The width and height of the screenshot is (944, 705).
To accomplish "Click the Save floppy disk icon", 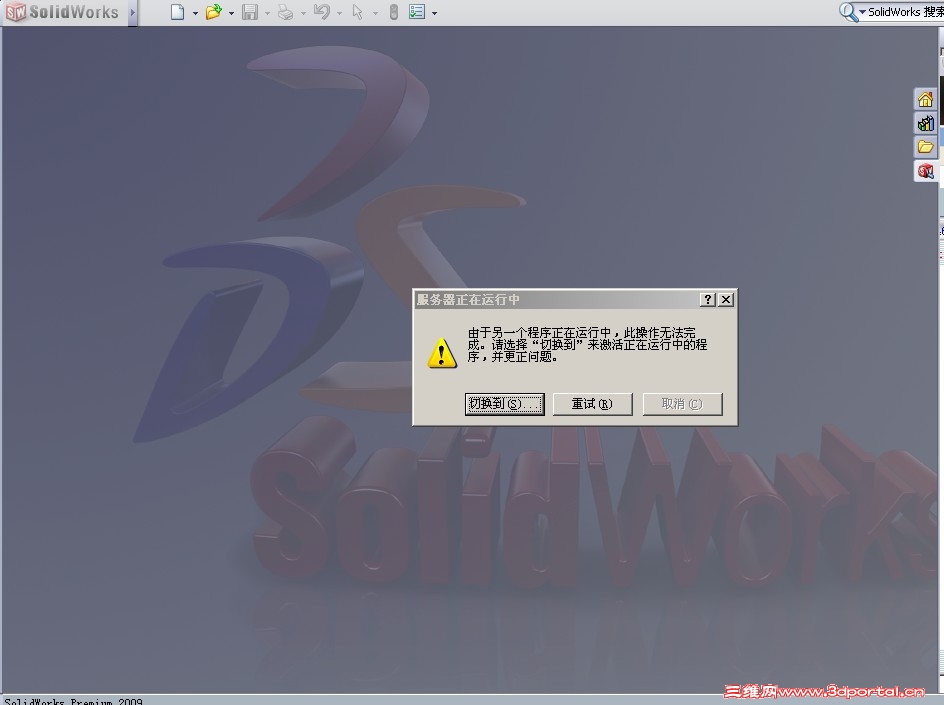I will (249, 12).
